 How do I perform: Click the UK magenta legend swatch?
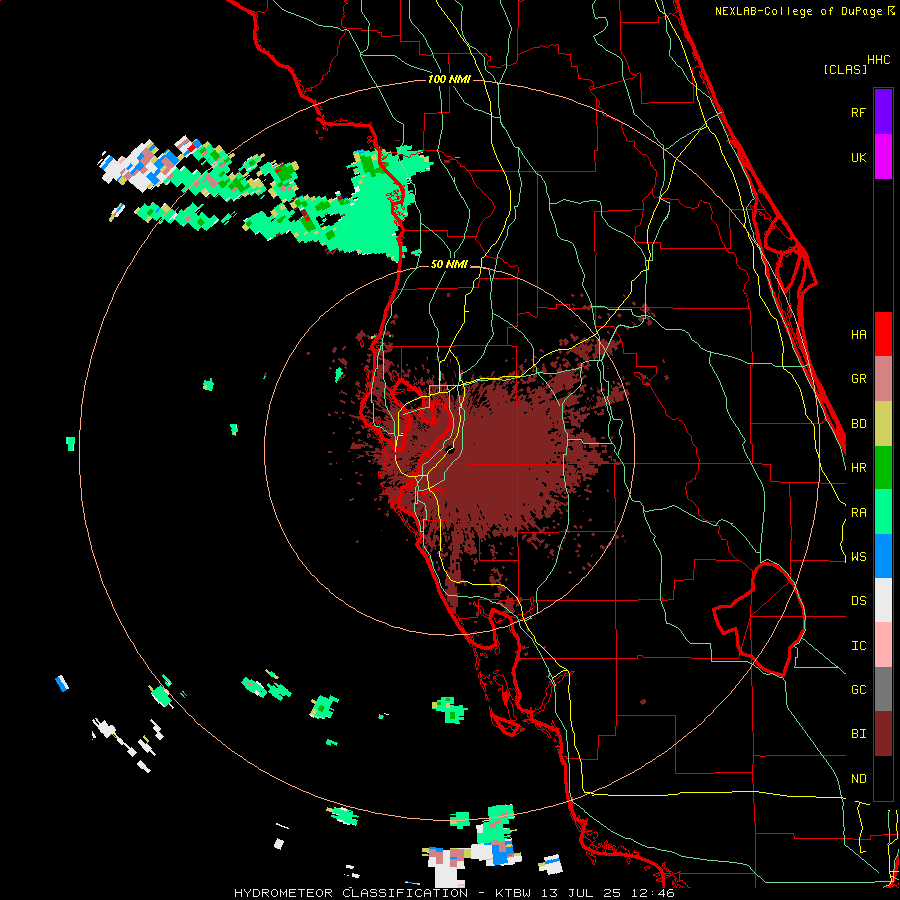pyautogui.click(x=883, y=157)
